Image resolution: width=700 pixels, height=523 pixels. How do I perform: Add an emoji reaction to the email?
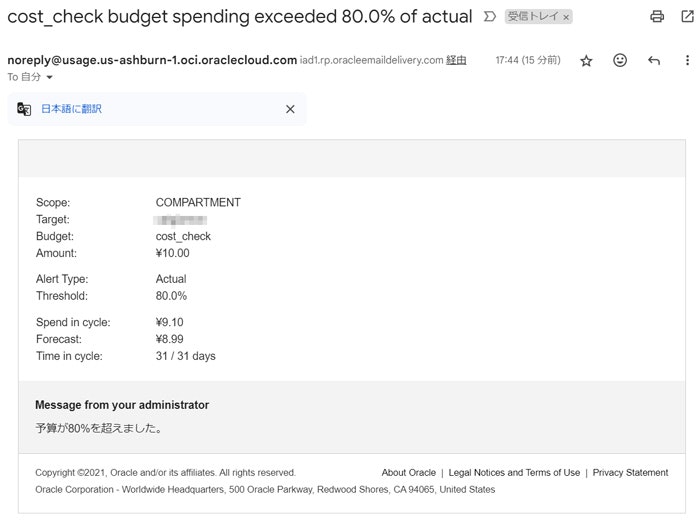[x=620, y=61]
